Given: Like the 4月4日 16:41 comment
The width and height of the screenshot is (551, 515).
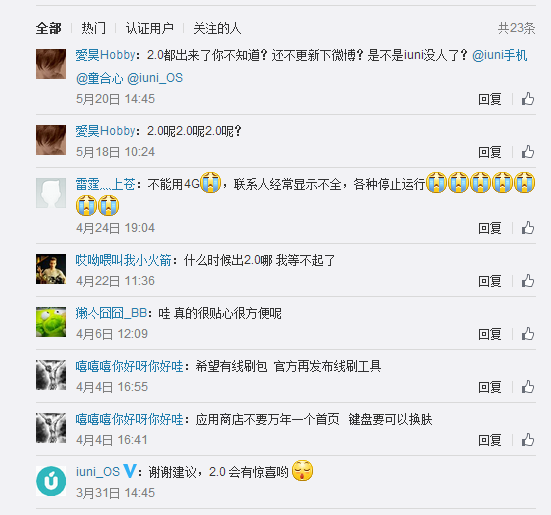Looking at the screenshot, I should (x=528, y=440).
